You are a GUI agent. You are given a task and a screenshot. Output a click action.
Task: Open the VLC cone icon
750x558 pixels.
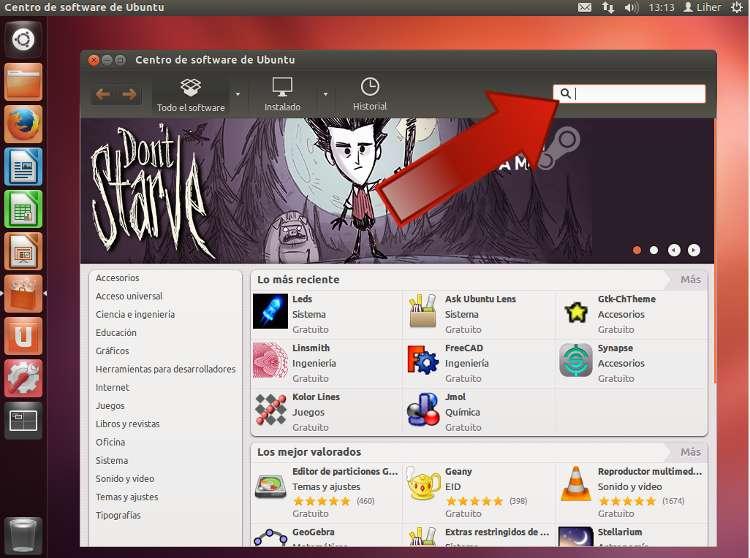(576, 484)
